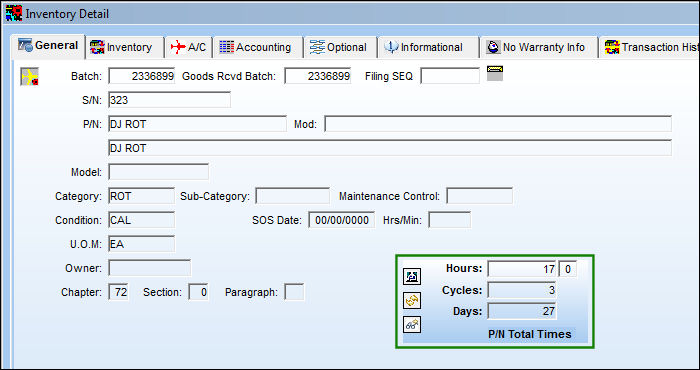Click the Hours minutes box showing 0
Screen dimensions: 700x370
point(567,269)
